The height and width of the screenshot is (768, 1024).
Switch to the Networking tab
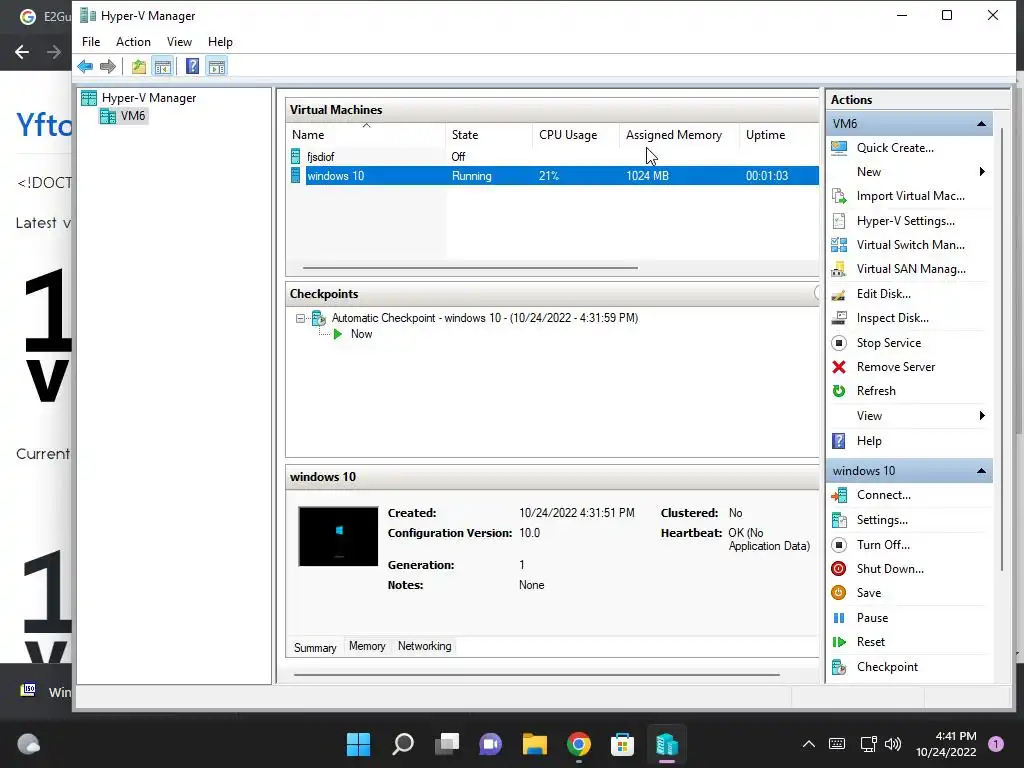click(424, 646)
